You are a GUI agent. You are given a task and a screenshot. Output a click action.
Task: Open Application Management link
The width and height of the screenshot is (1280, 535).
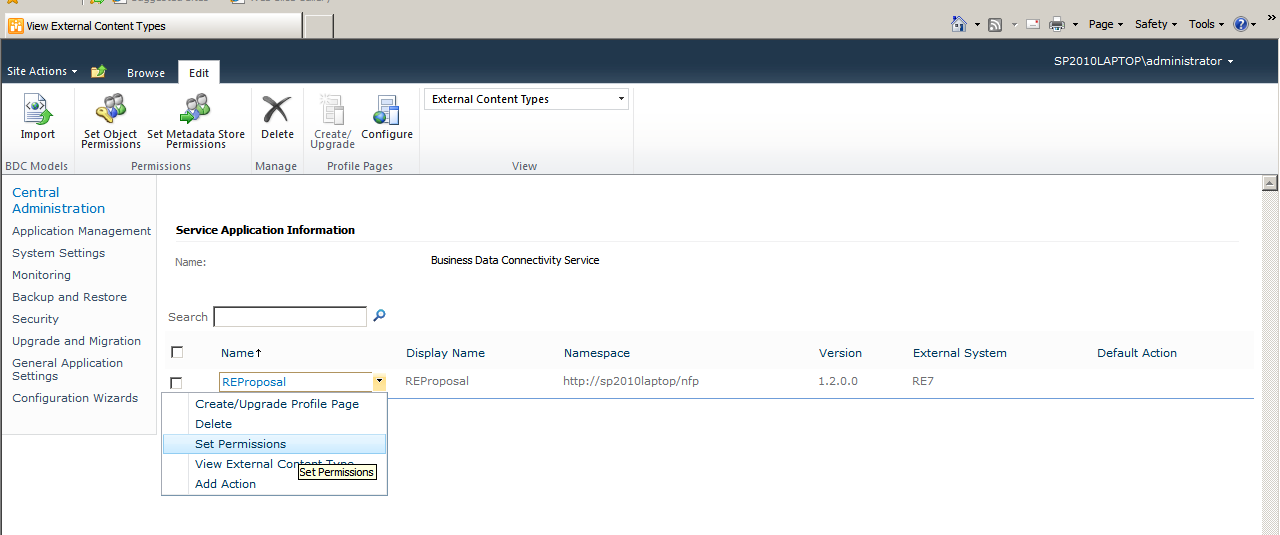click(x=81, y=231)
